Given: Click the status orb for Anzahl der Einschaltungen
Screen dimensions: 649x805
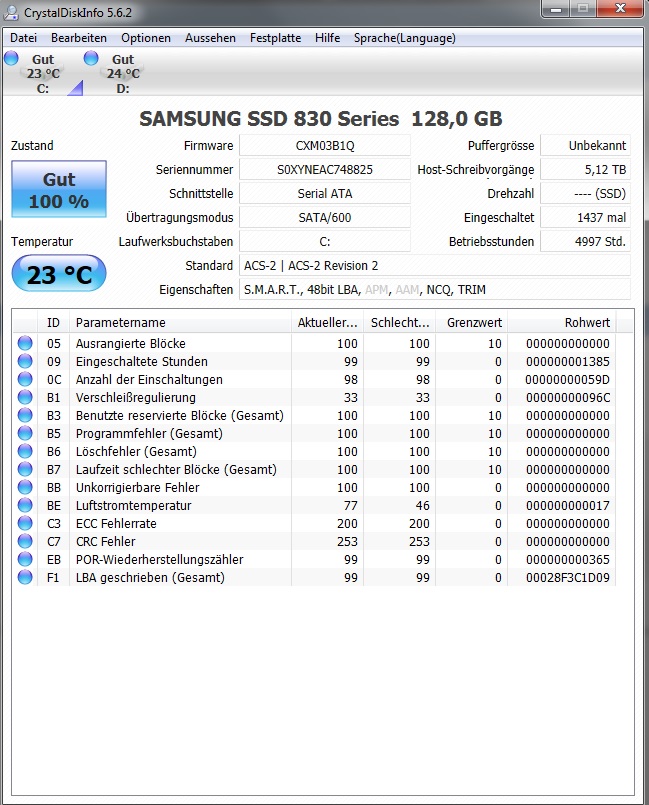Looking at the screenshot, I should [25, 379].
